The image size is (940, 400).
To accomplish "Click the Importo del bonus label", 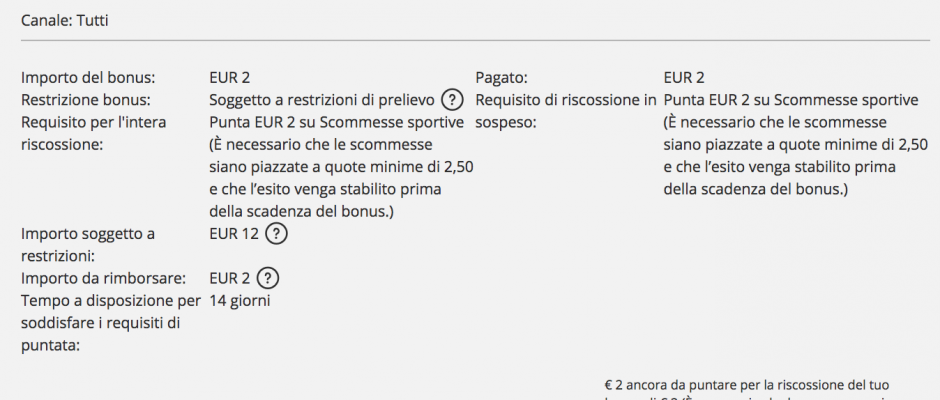I will tap(88, 78).
